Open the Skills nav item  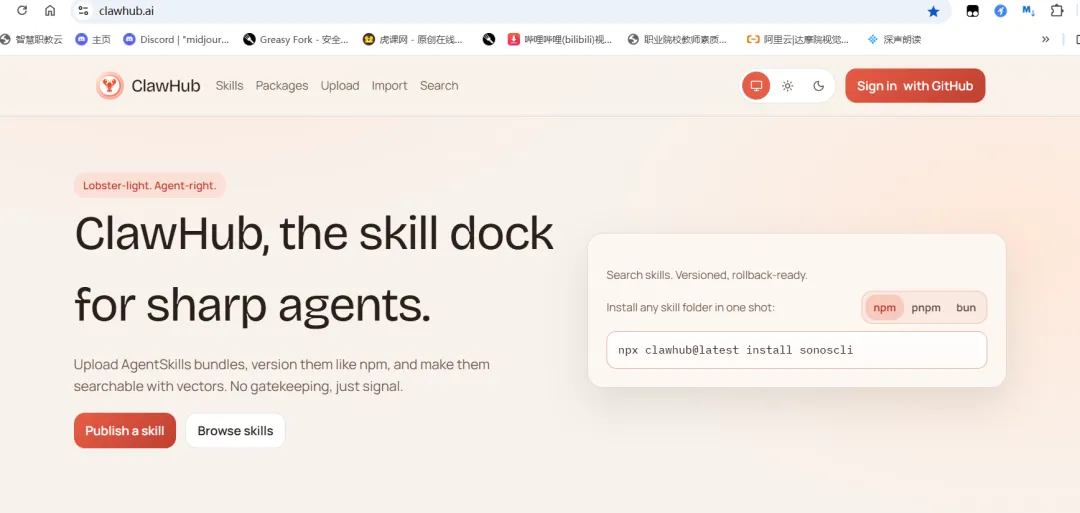tap(229, 85)
